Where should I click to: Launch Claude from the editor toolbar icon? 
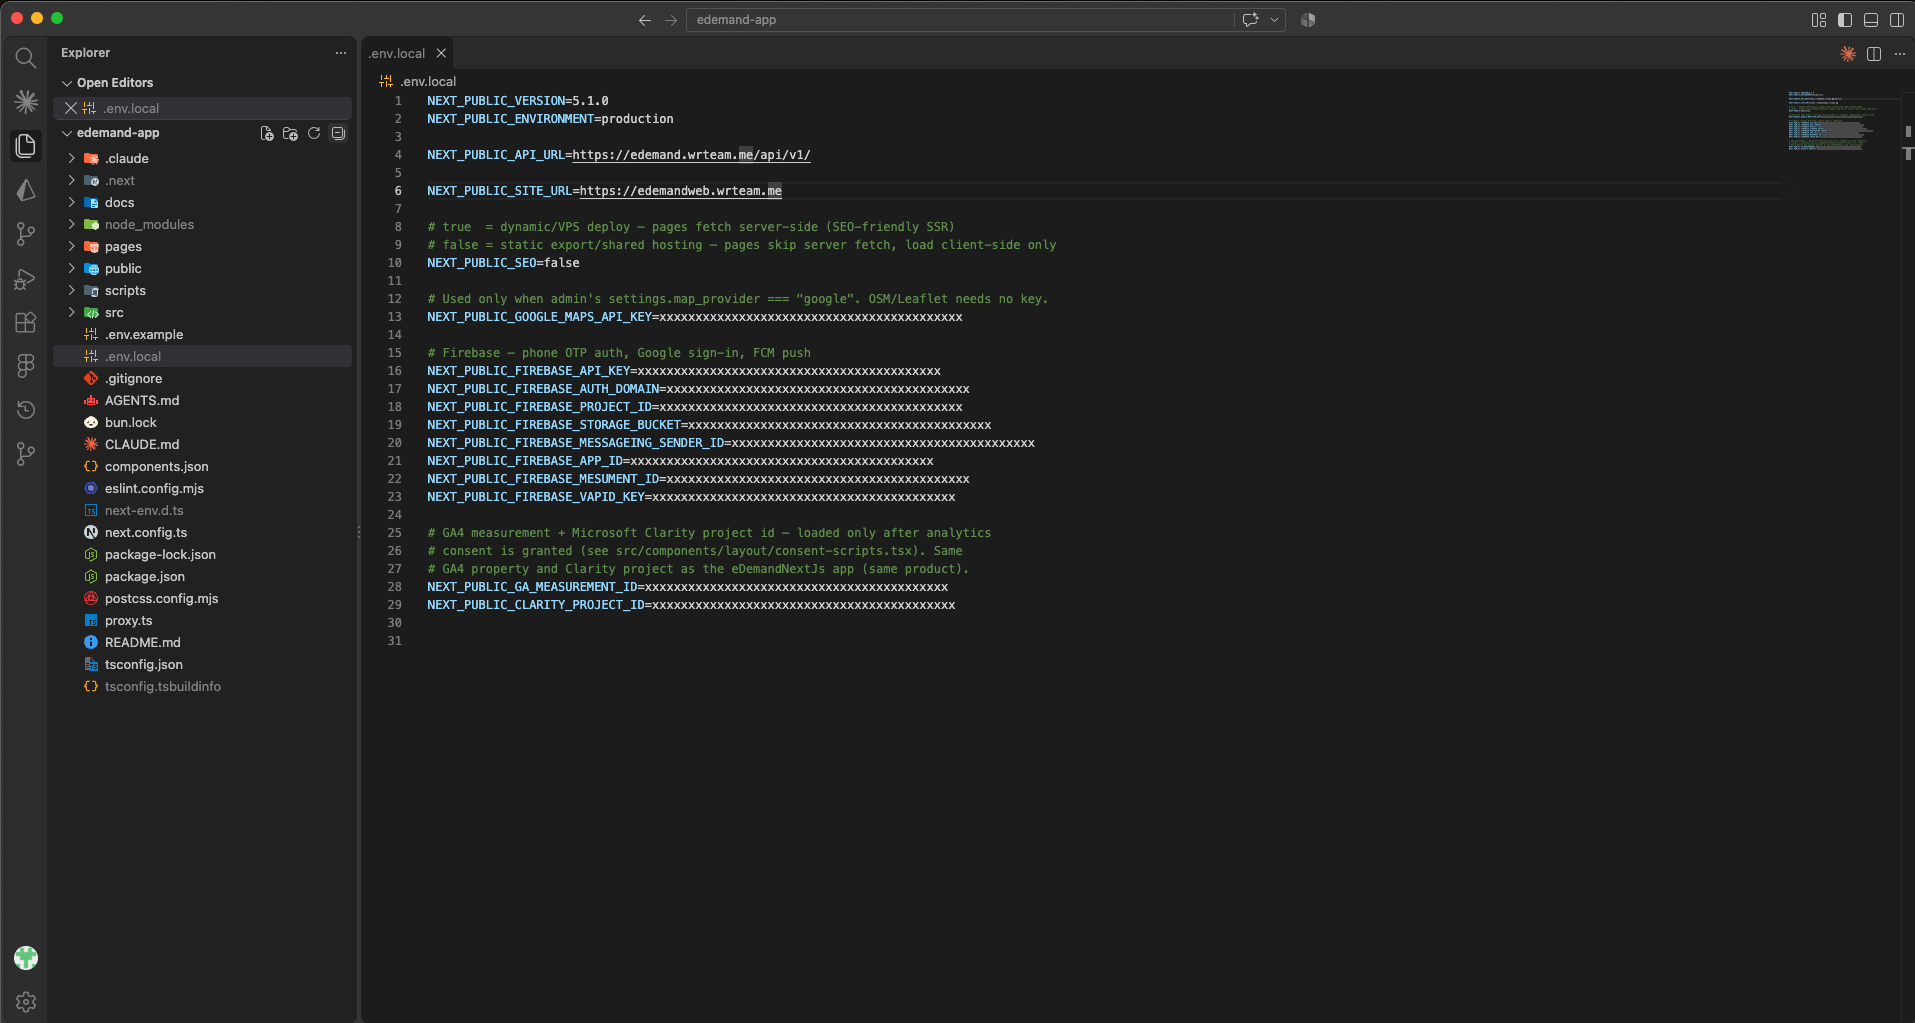1847,54
